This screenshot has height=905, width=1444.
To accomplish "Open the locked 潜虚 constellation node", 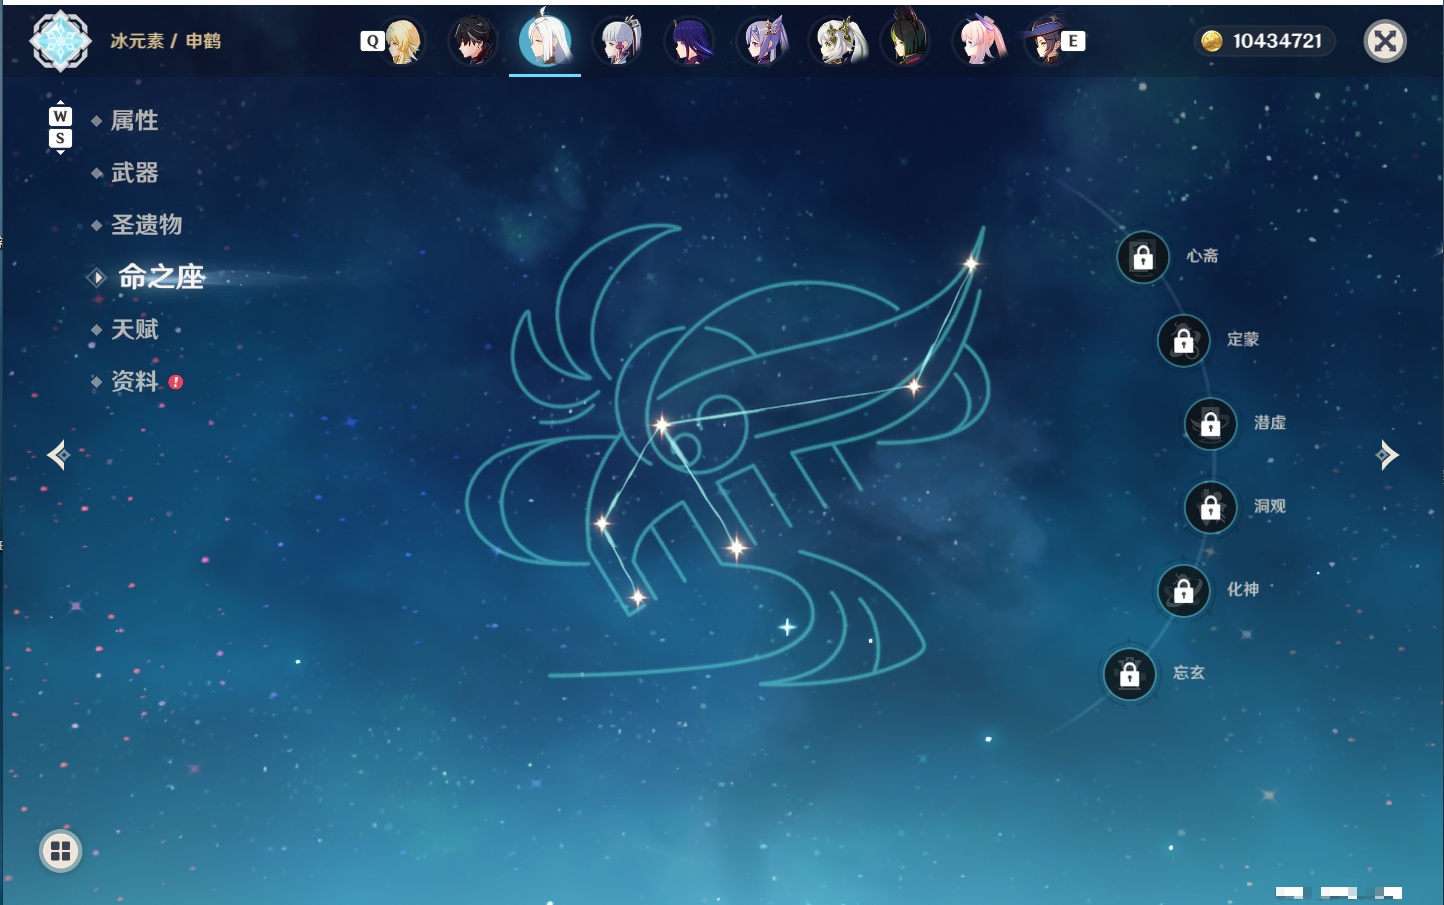I will pyautogui.click(x=1210, y=424).
